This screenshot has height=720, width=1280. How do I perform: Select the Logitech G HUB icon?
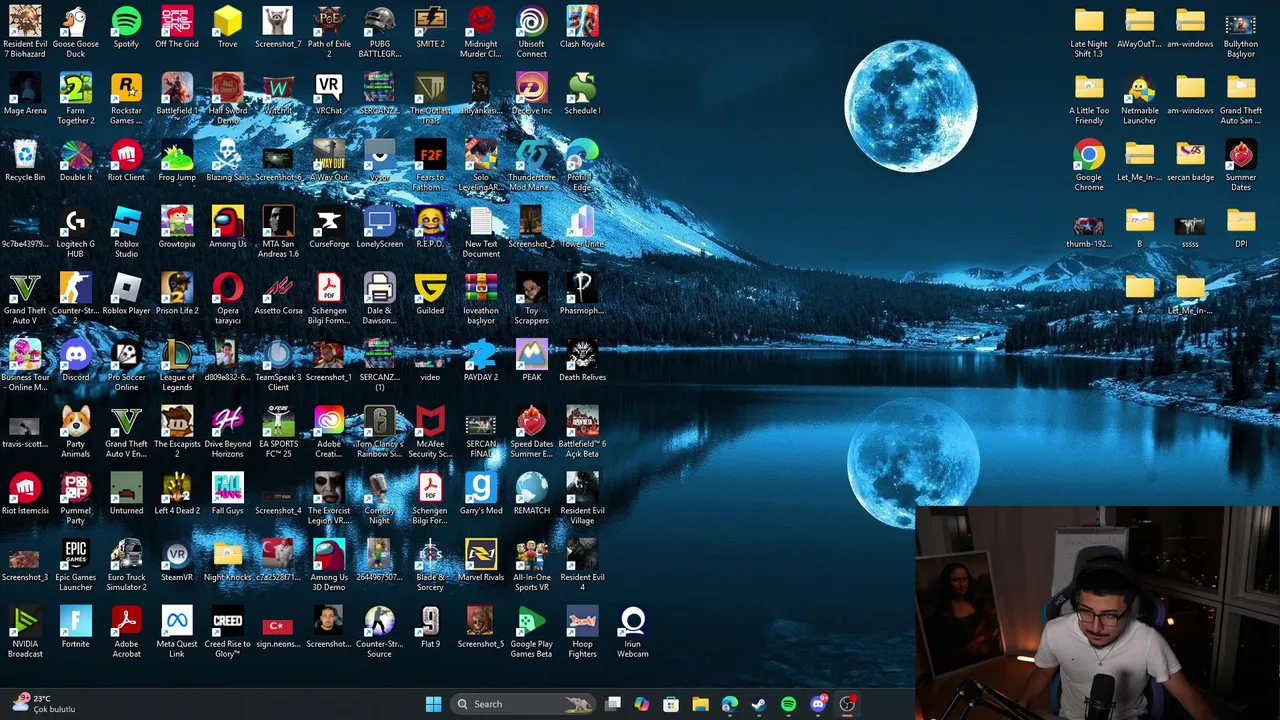pyautogui.click(x=76, y=232)
